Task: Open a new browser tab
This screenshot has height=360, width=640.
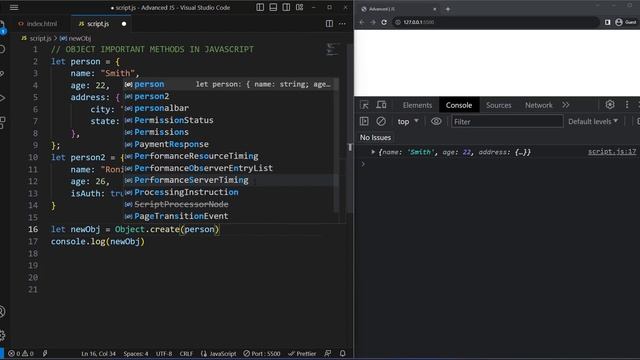Action: (x=448, y=9)
